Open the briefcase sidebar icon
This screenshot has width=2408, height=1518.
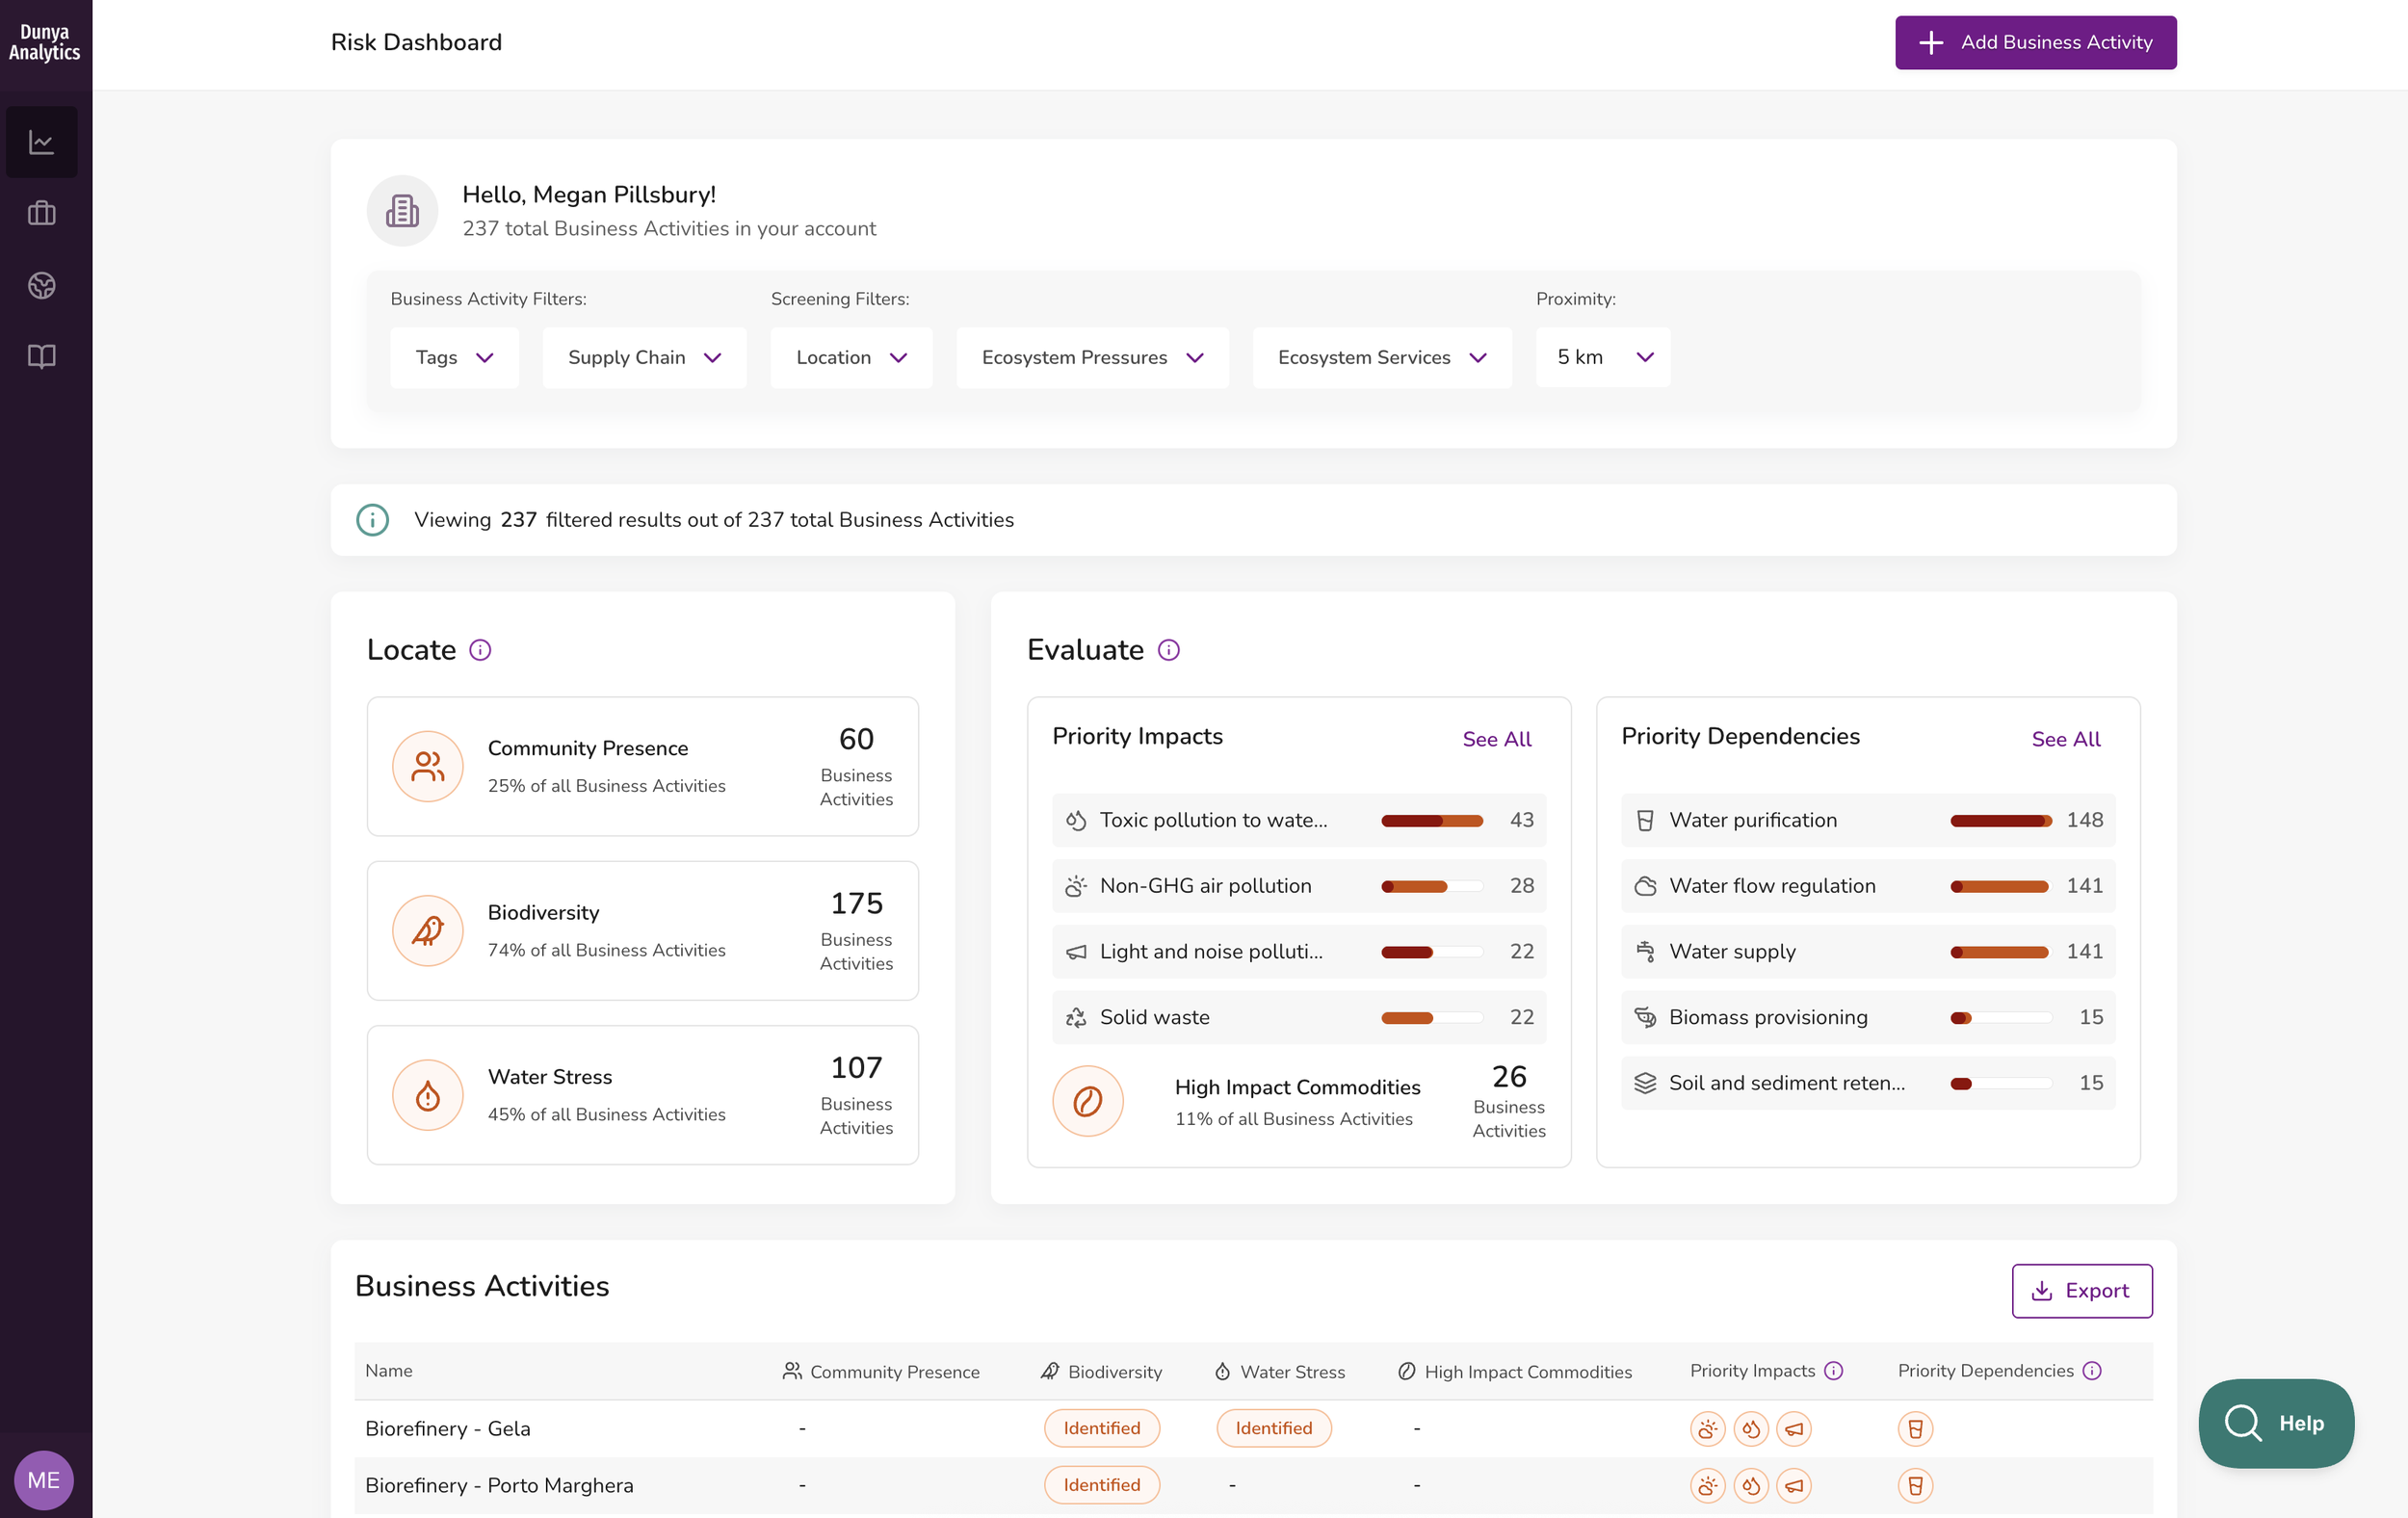[x=41, y=213]
